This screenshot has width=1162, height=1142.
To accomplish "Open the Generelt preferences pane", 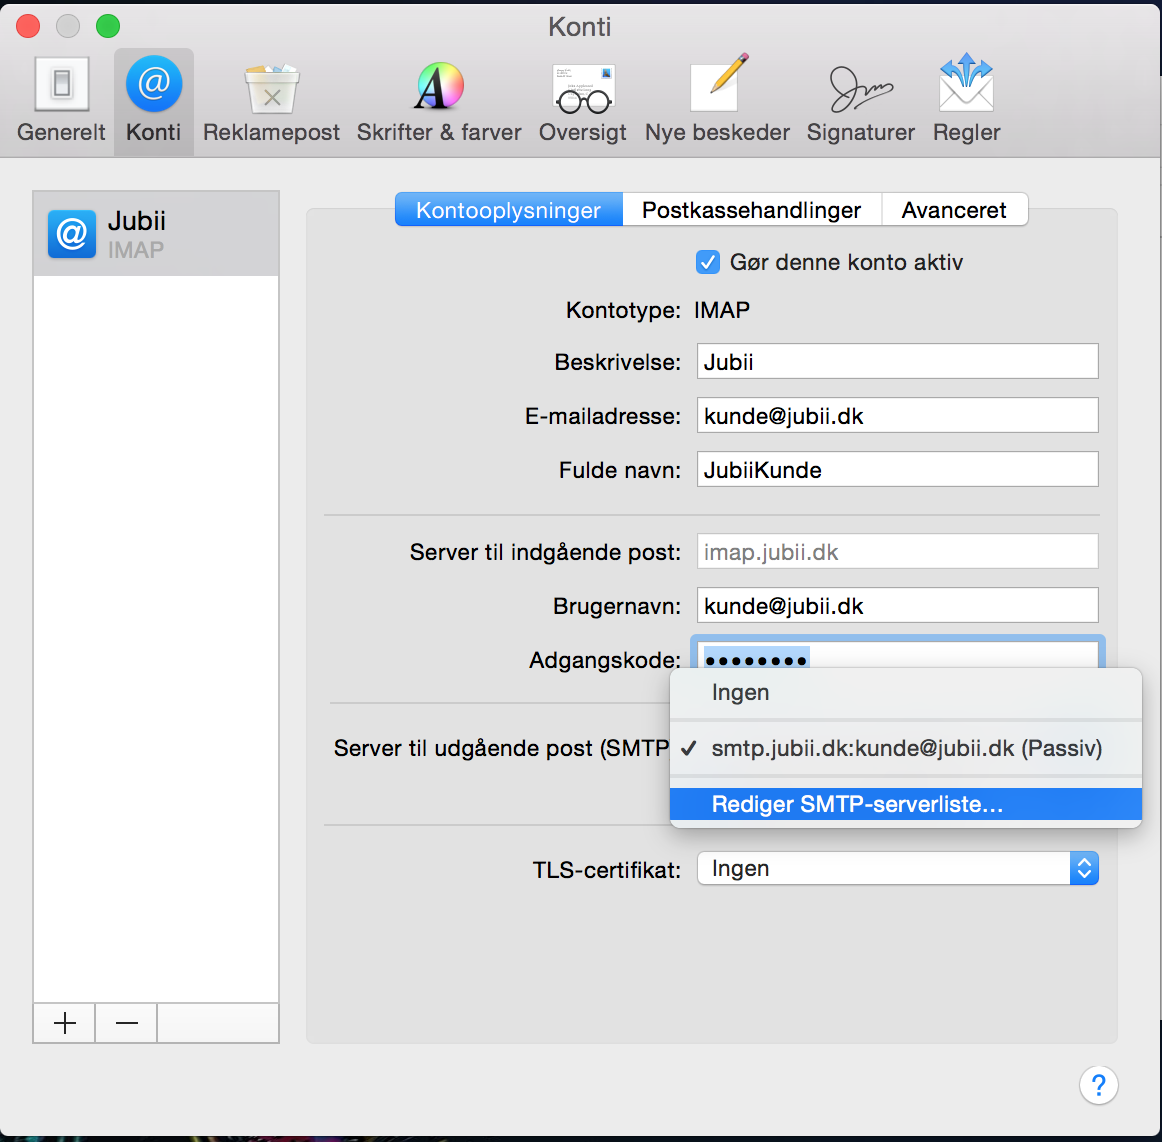I will pos(62,100).
